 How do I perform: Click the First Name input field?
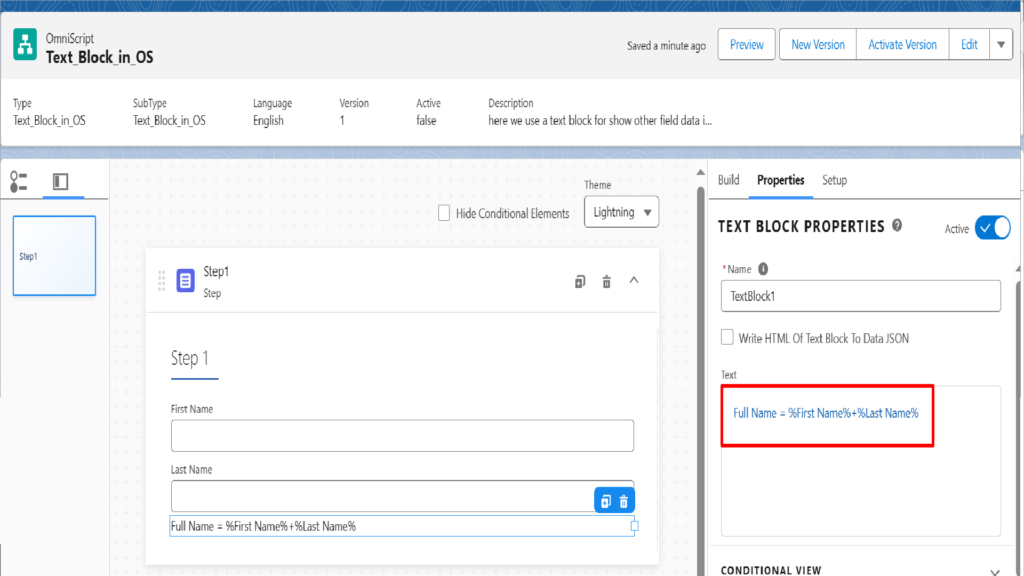click(x=402, y=436)
